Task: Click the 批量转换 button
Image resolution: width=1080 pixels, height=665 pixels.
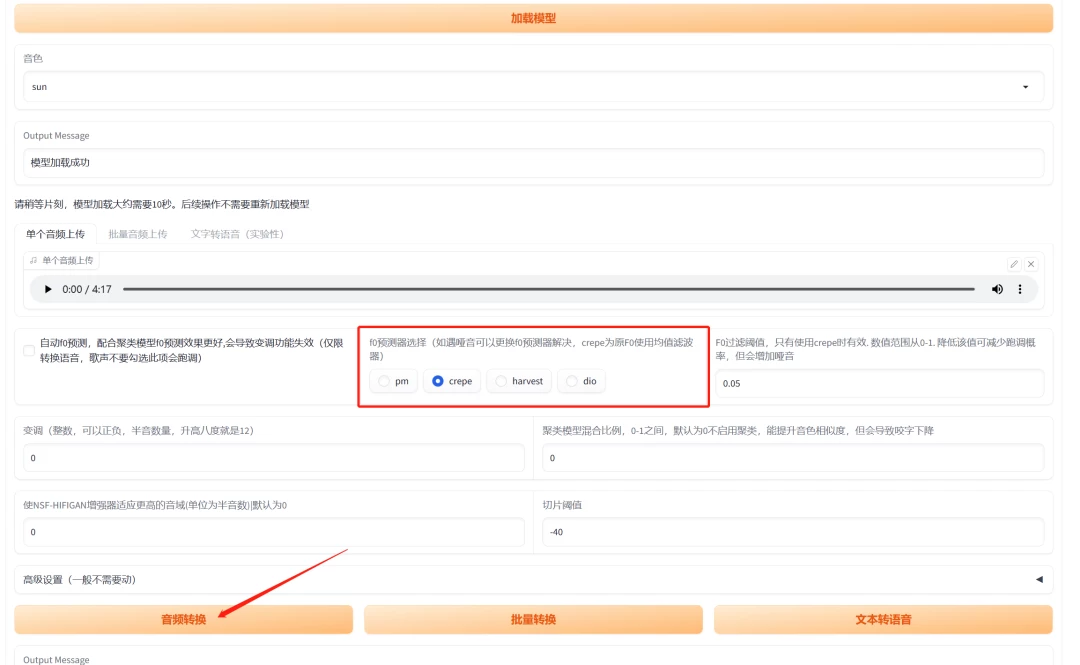Action: click(533, 620)
